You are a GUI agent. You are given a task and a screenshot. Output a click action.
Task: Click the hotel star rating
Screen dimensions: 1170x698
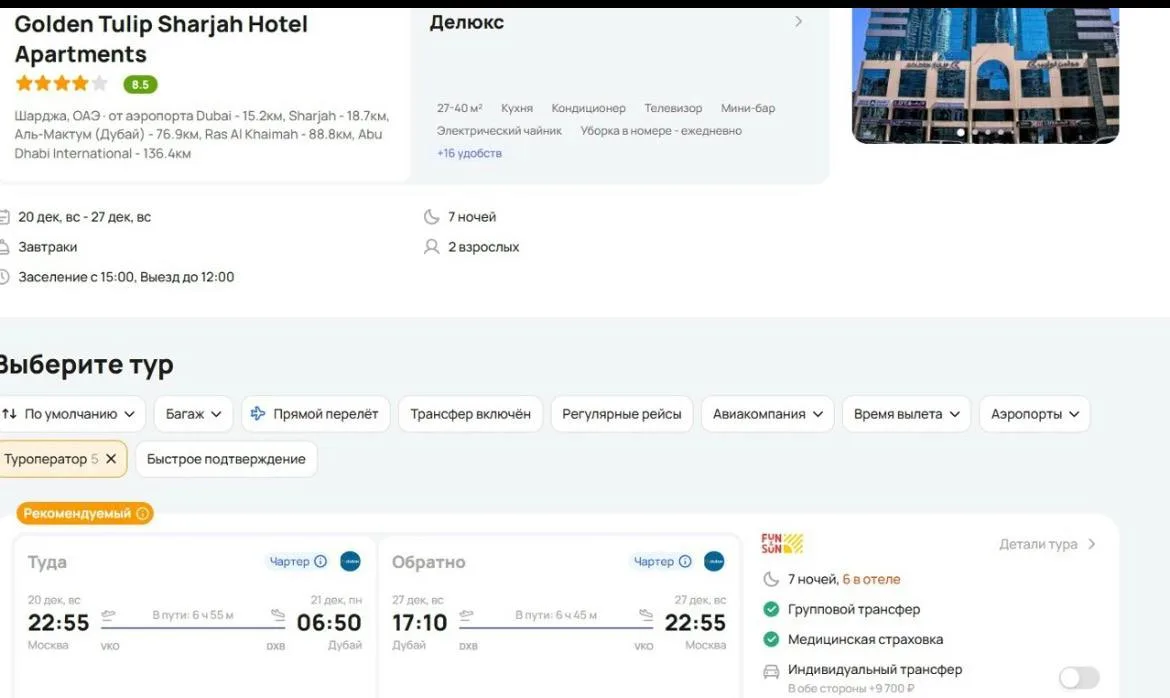[x=61, y=84]
